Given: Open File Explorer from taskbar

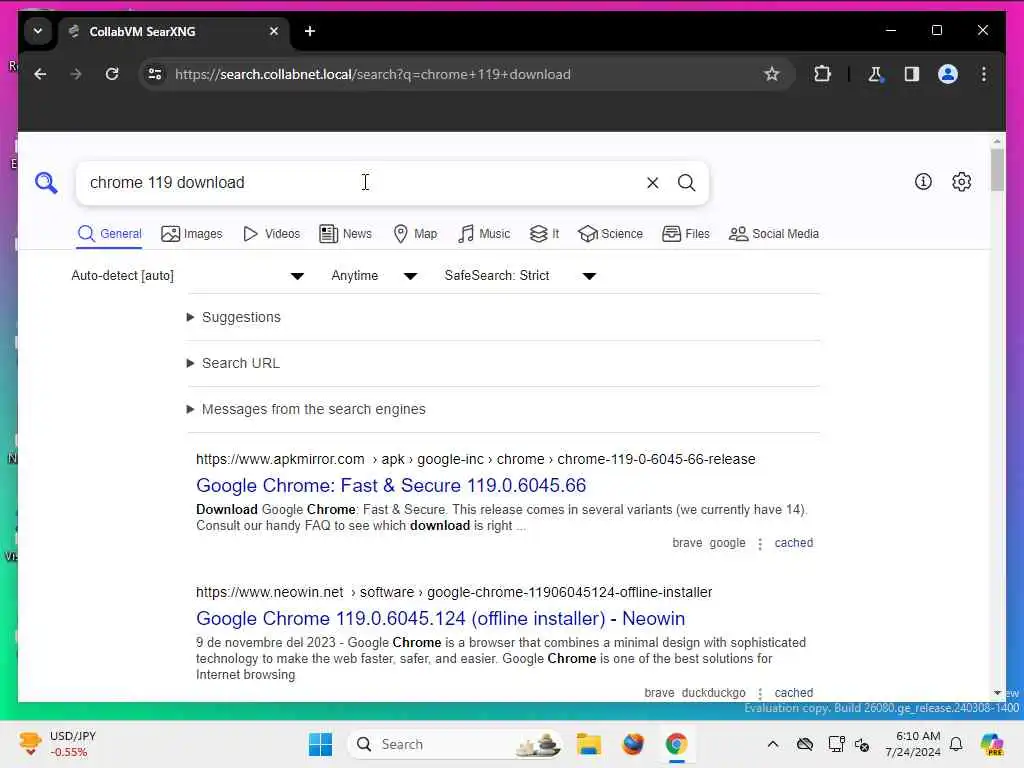Looking at the screenshot, I should click(x=588, y=744).
